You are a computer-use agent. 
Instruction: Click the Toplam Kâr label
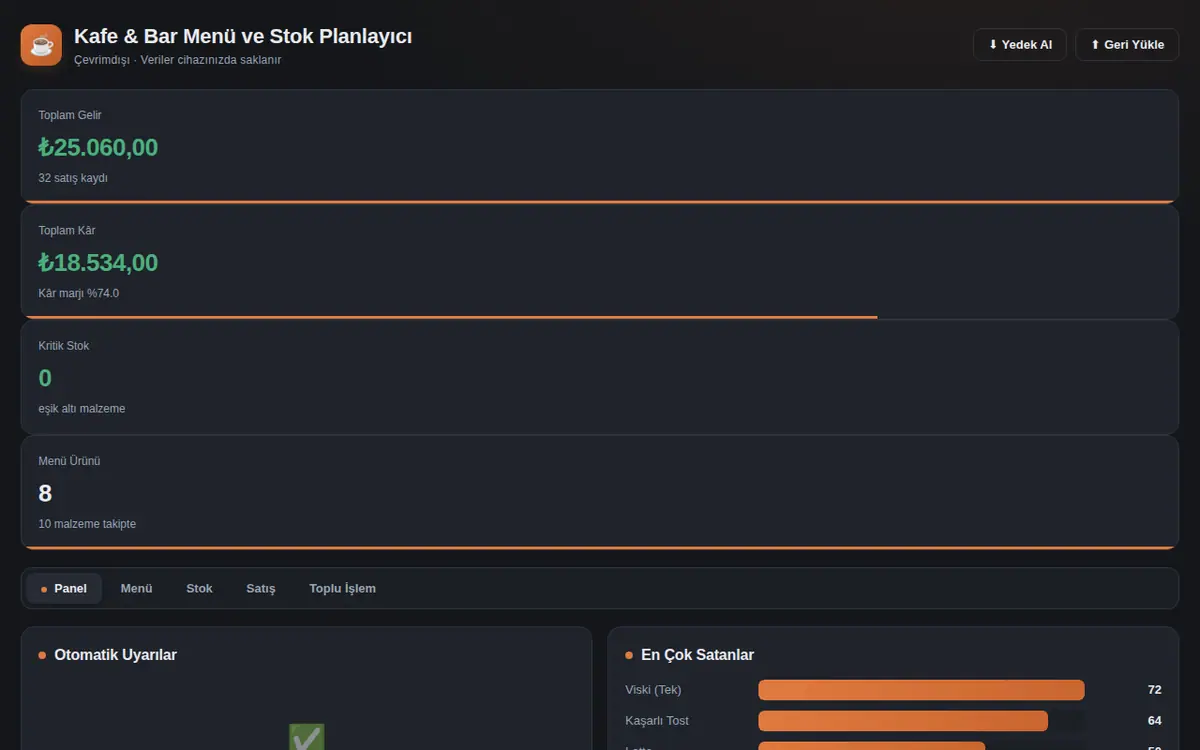tap(66, 230)
